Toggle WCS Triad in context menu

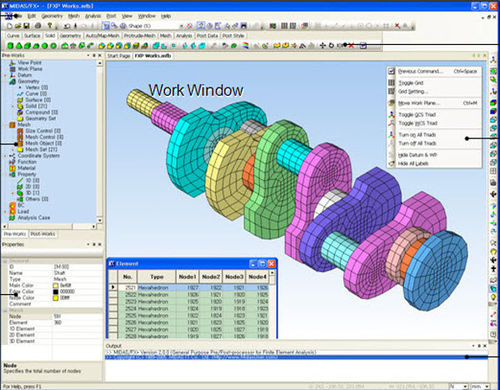(x=418, y=123)
